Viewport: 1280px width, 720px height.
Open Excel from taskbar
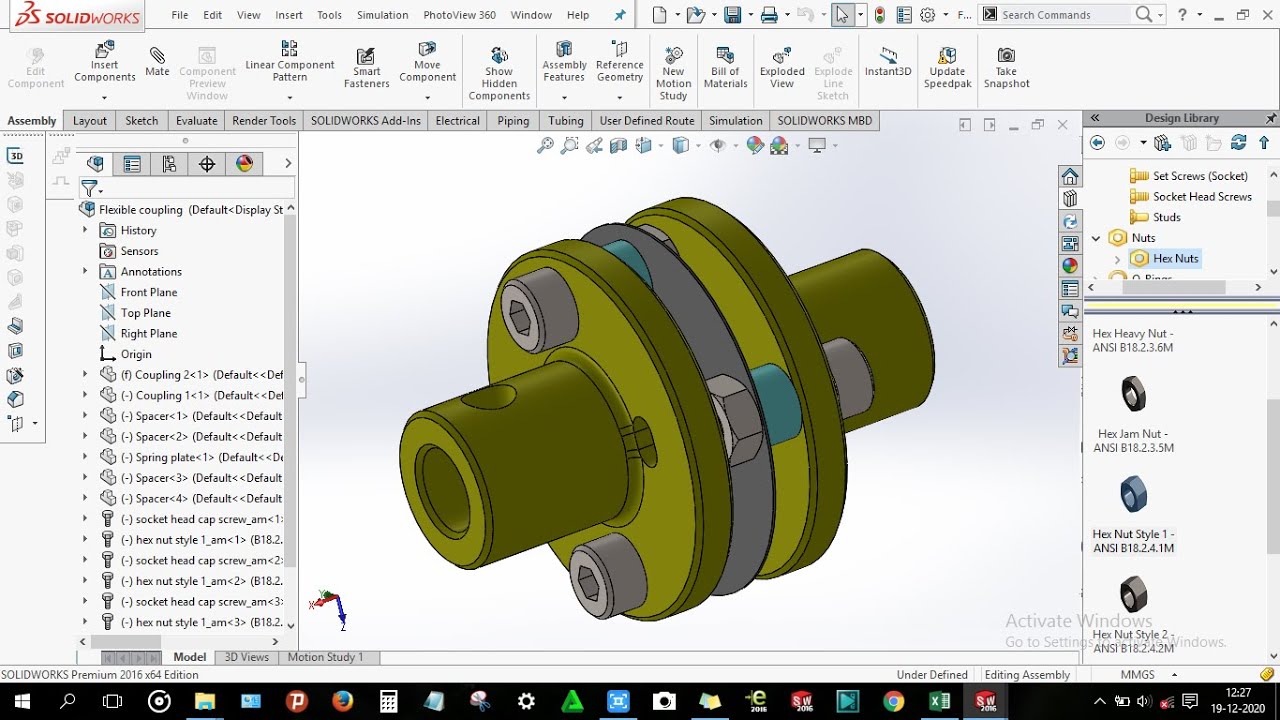pos(939,701)
